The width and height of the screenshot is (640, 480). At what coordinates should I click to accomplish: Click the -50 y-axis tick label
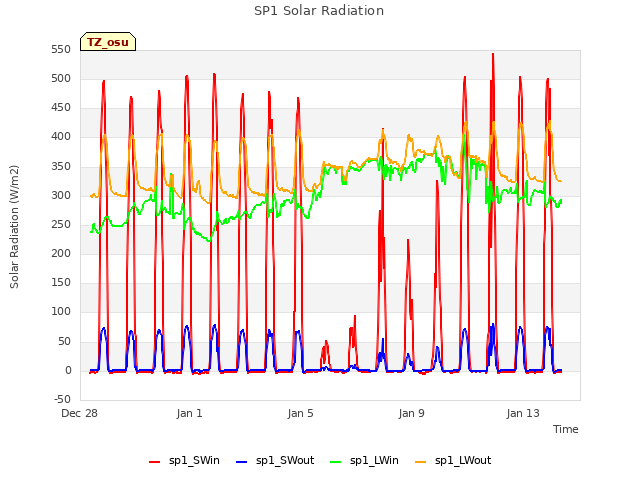pyautogui.click(x=62, y=400)
